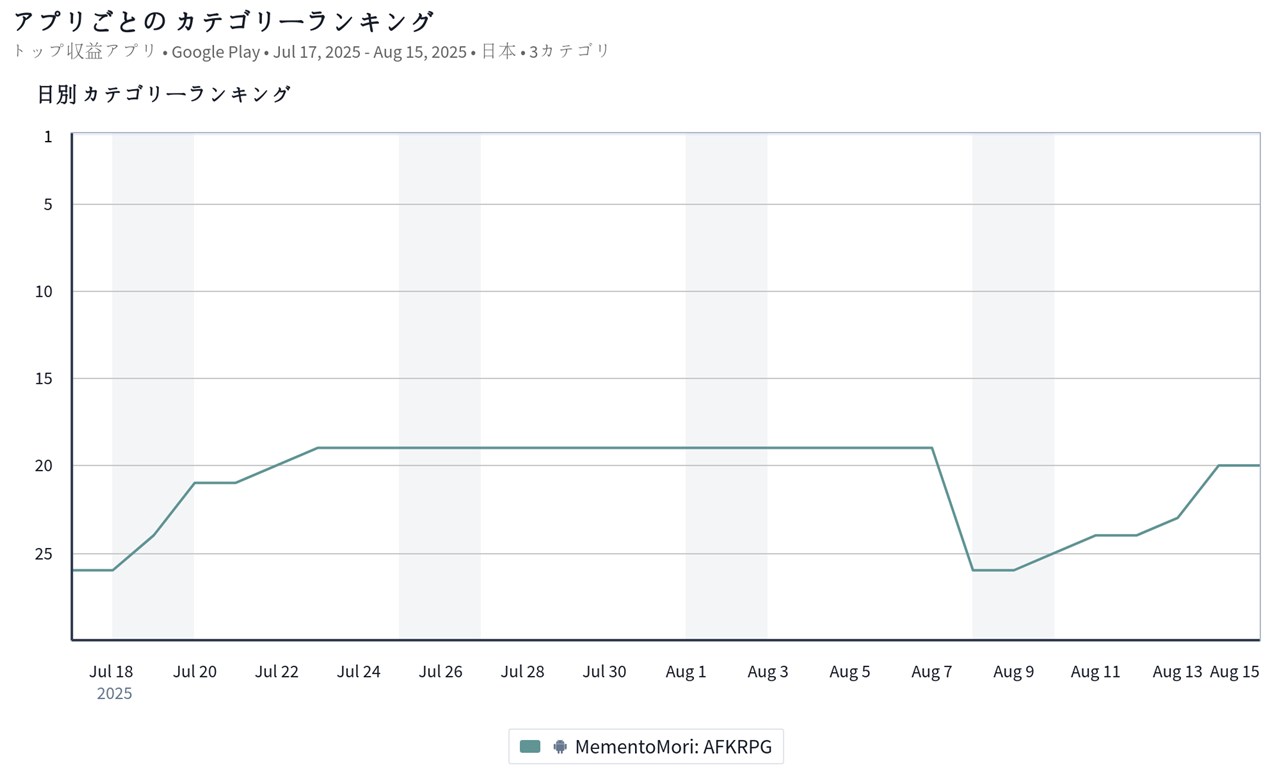Click the teal color swatch in legend
The width and height of the screenshot is (1280, 768).
[531, 746]
